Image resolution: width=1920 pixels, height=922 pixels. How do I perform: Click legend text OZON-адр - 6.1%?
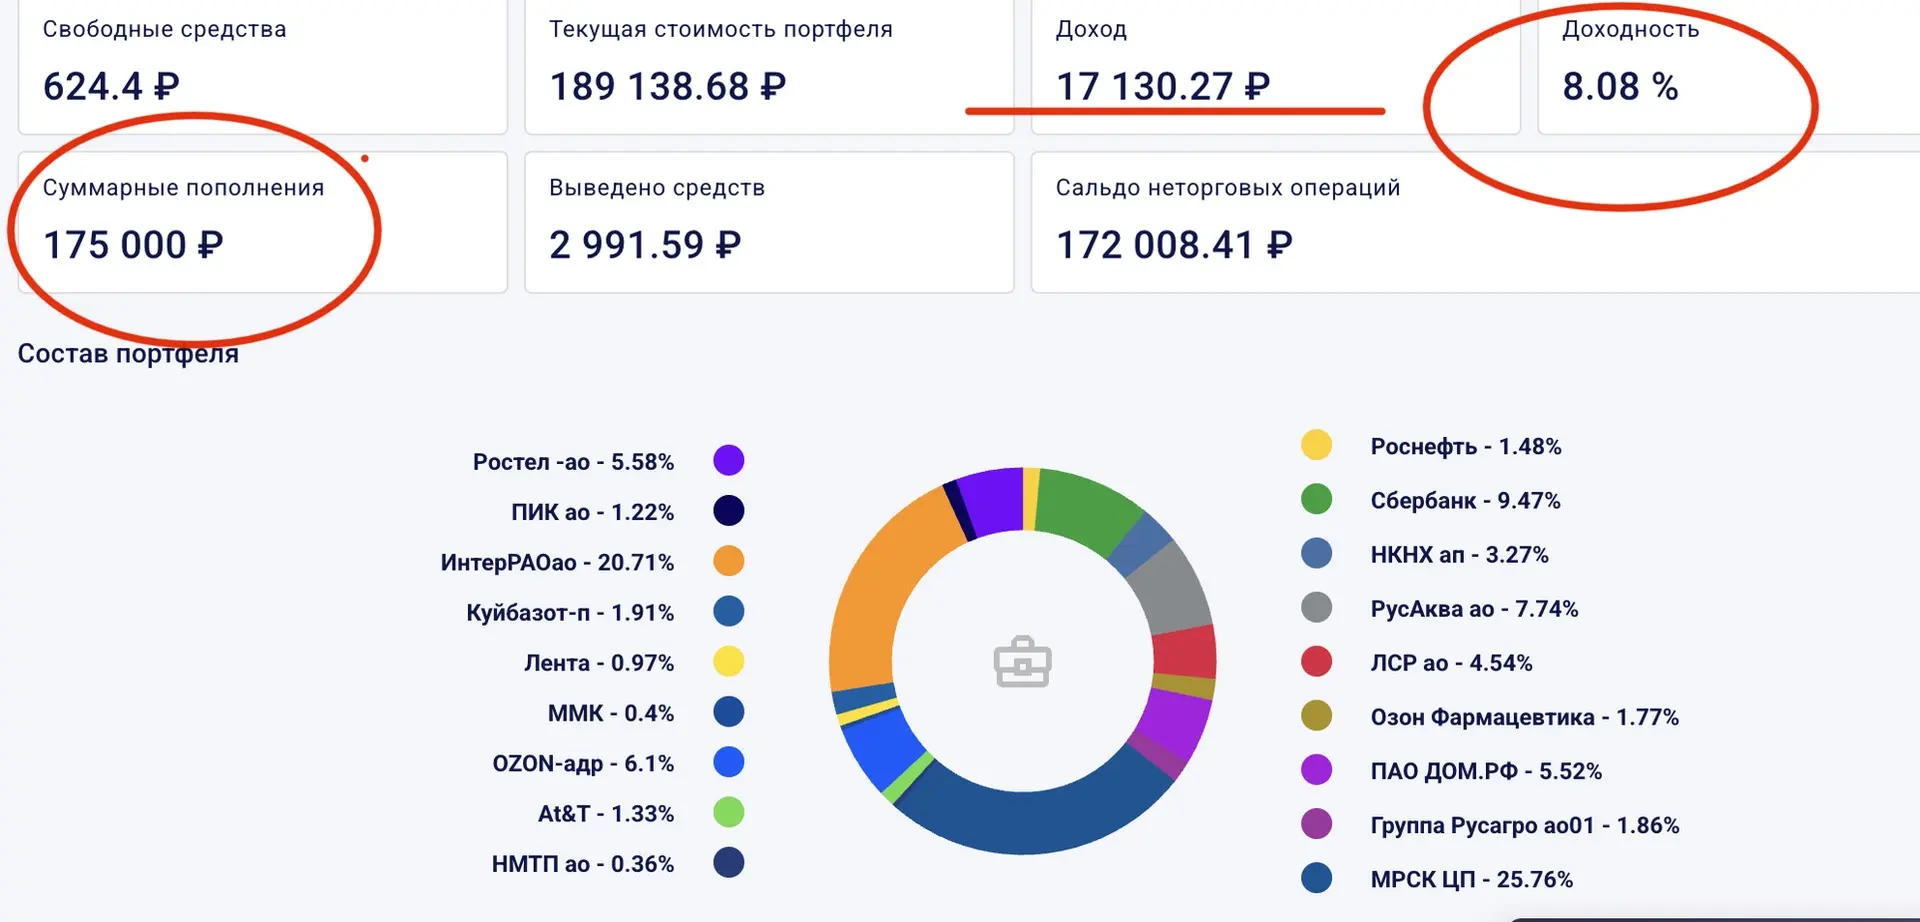click(x=583, y=764)
